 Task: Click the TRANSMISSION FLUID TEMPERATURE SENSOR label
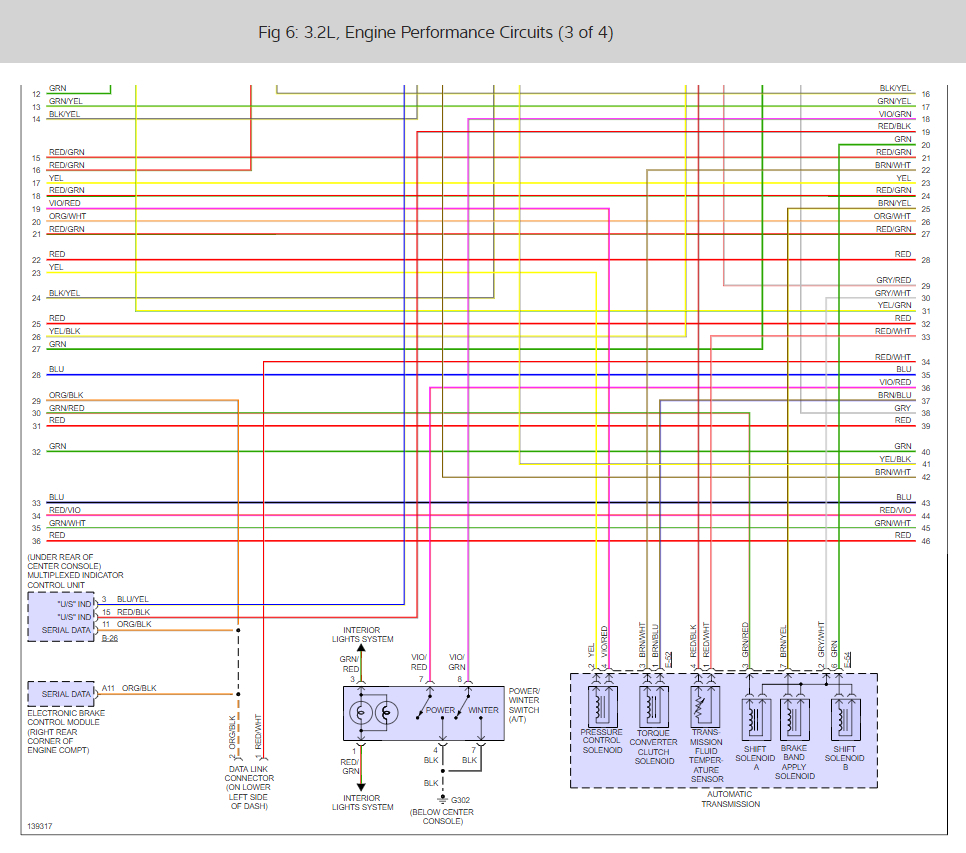tap(706, 756)
